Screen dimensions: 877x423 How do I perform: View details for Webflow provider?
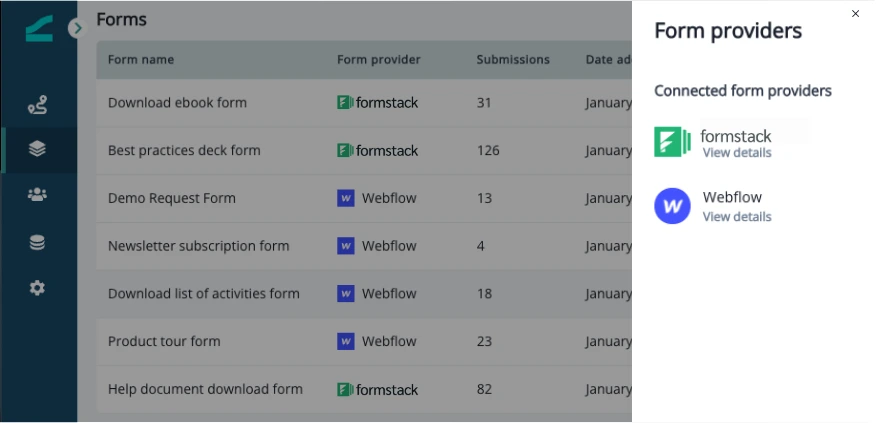(737, 217)
